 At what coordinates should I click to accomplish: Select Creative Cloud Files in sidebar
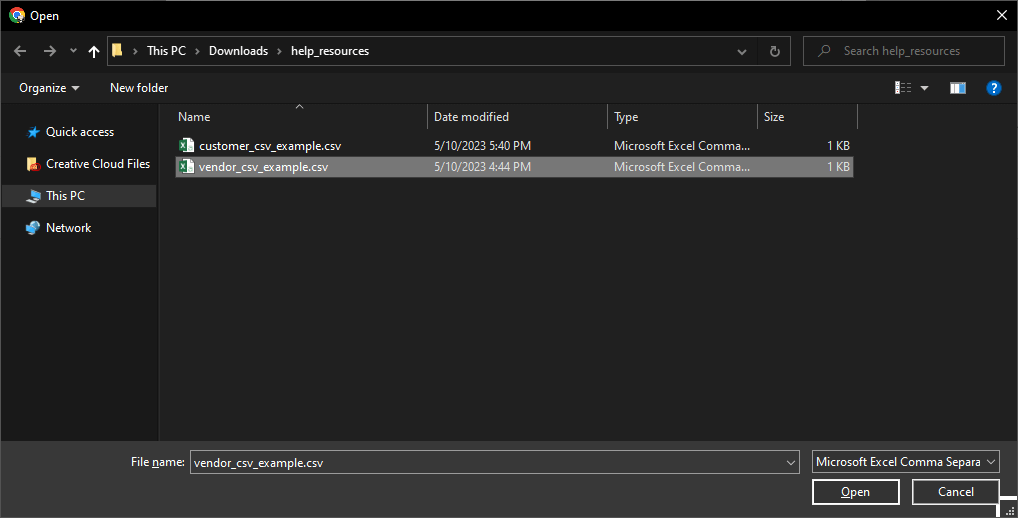click(x=97, y=164)
